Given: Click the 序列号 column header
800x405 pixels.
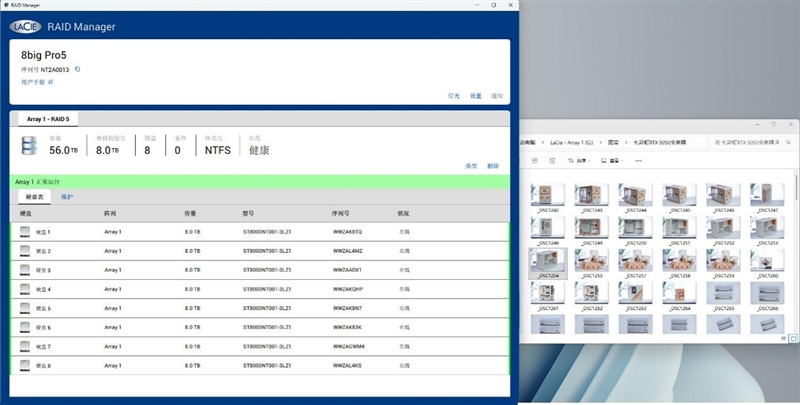Looking at the screenshot, I should point(340,213).
